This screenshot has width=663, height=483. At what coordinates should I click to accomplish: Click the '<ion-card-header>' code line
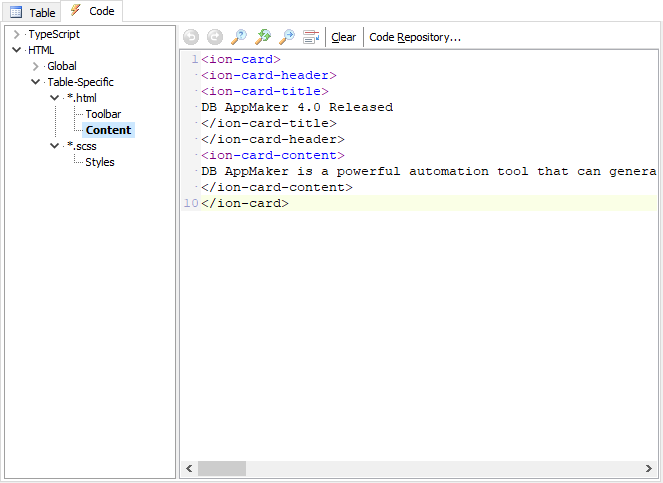point(269,75)
